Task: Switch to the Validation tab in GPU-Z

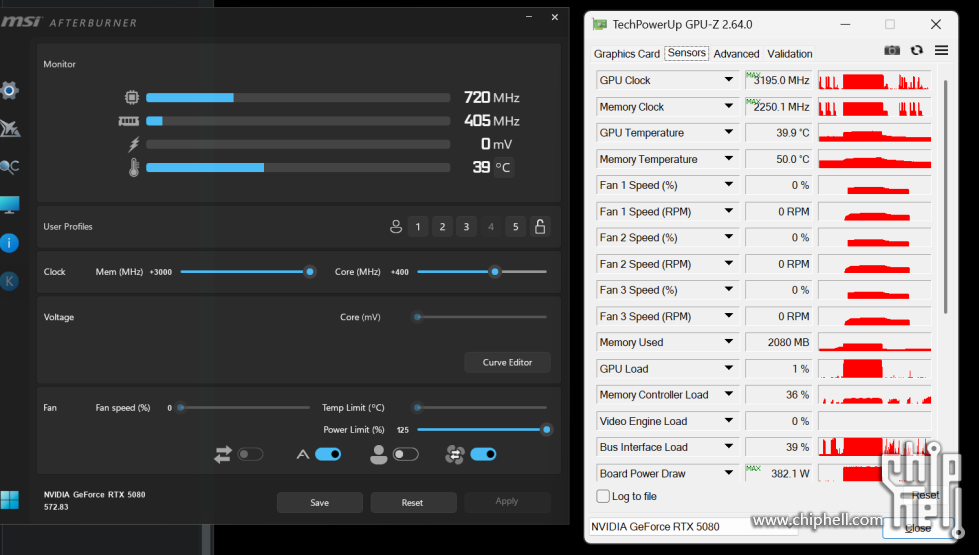Action: point(790,54)
